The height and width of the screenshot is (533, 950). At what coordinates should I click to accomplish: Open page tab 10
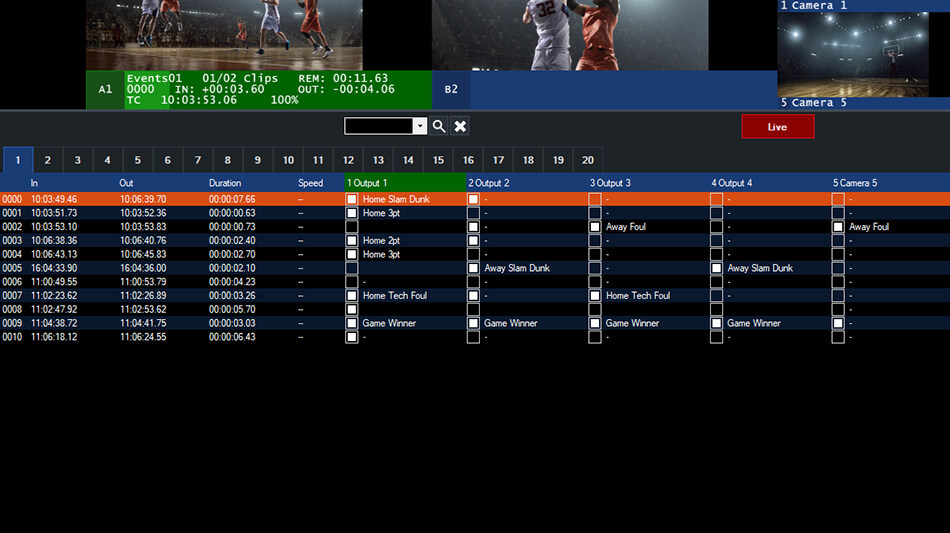288,160
